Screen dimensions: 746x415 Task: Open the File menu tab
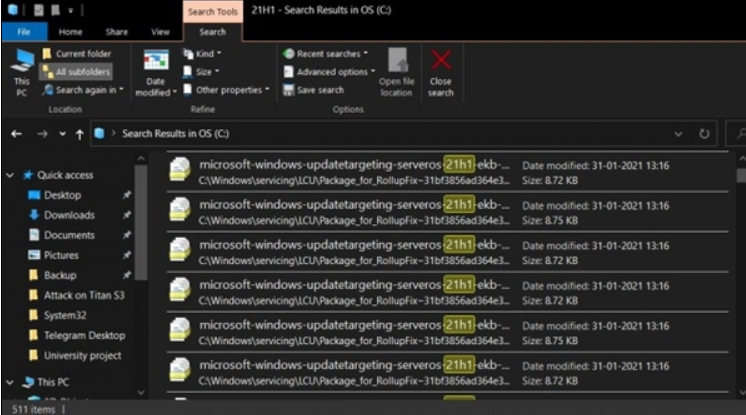[x=24, y=32]
